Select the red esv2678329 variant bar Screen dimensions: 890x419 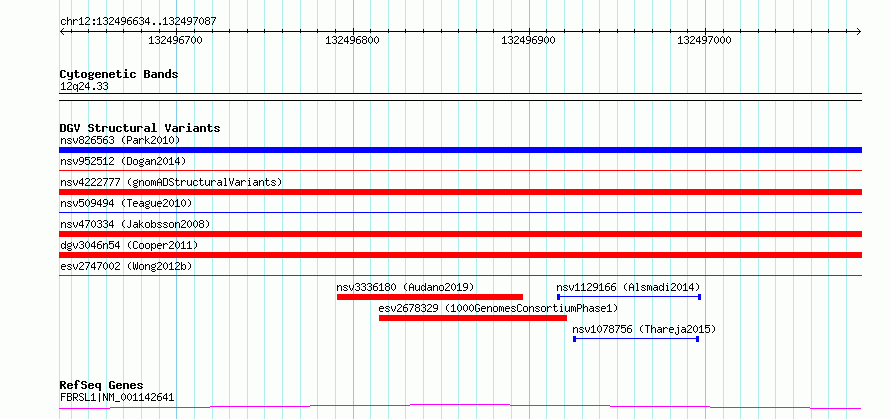coord(473,318)
